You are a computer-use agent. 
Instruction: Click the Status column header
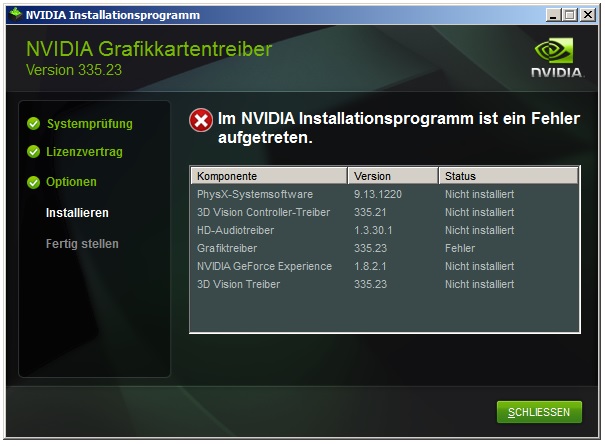(x=508, y=176)
